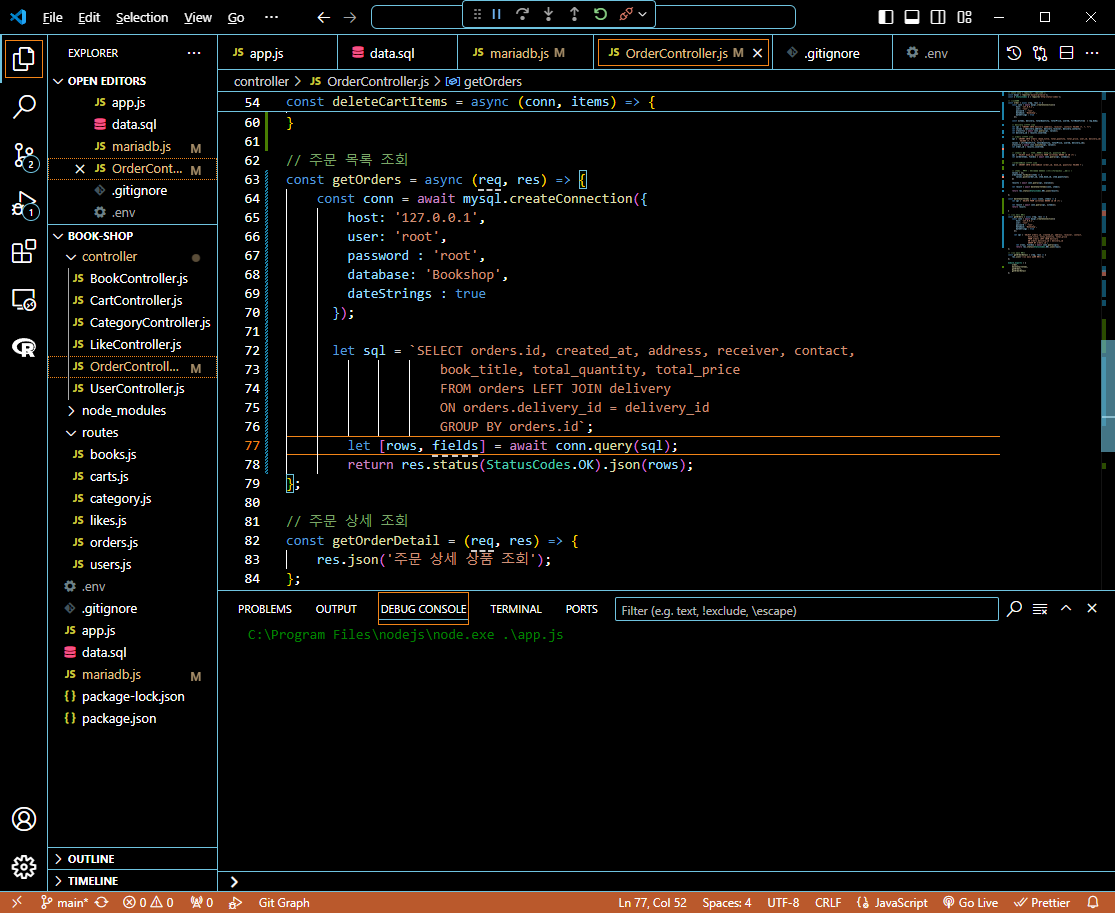
Task: Click the Step Over debug button
Action: (523, 14)
